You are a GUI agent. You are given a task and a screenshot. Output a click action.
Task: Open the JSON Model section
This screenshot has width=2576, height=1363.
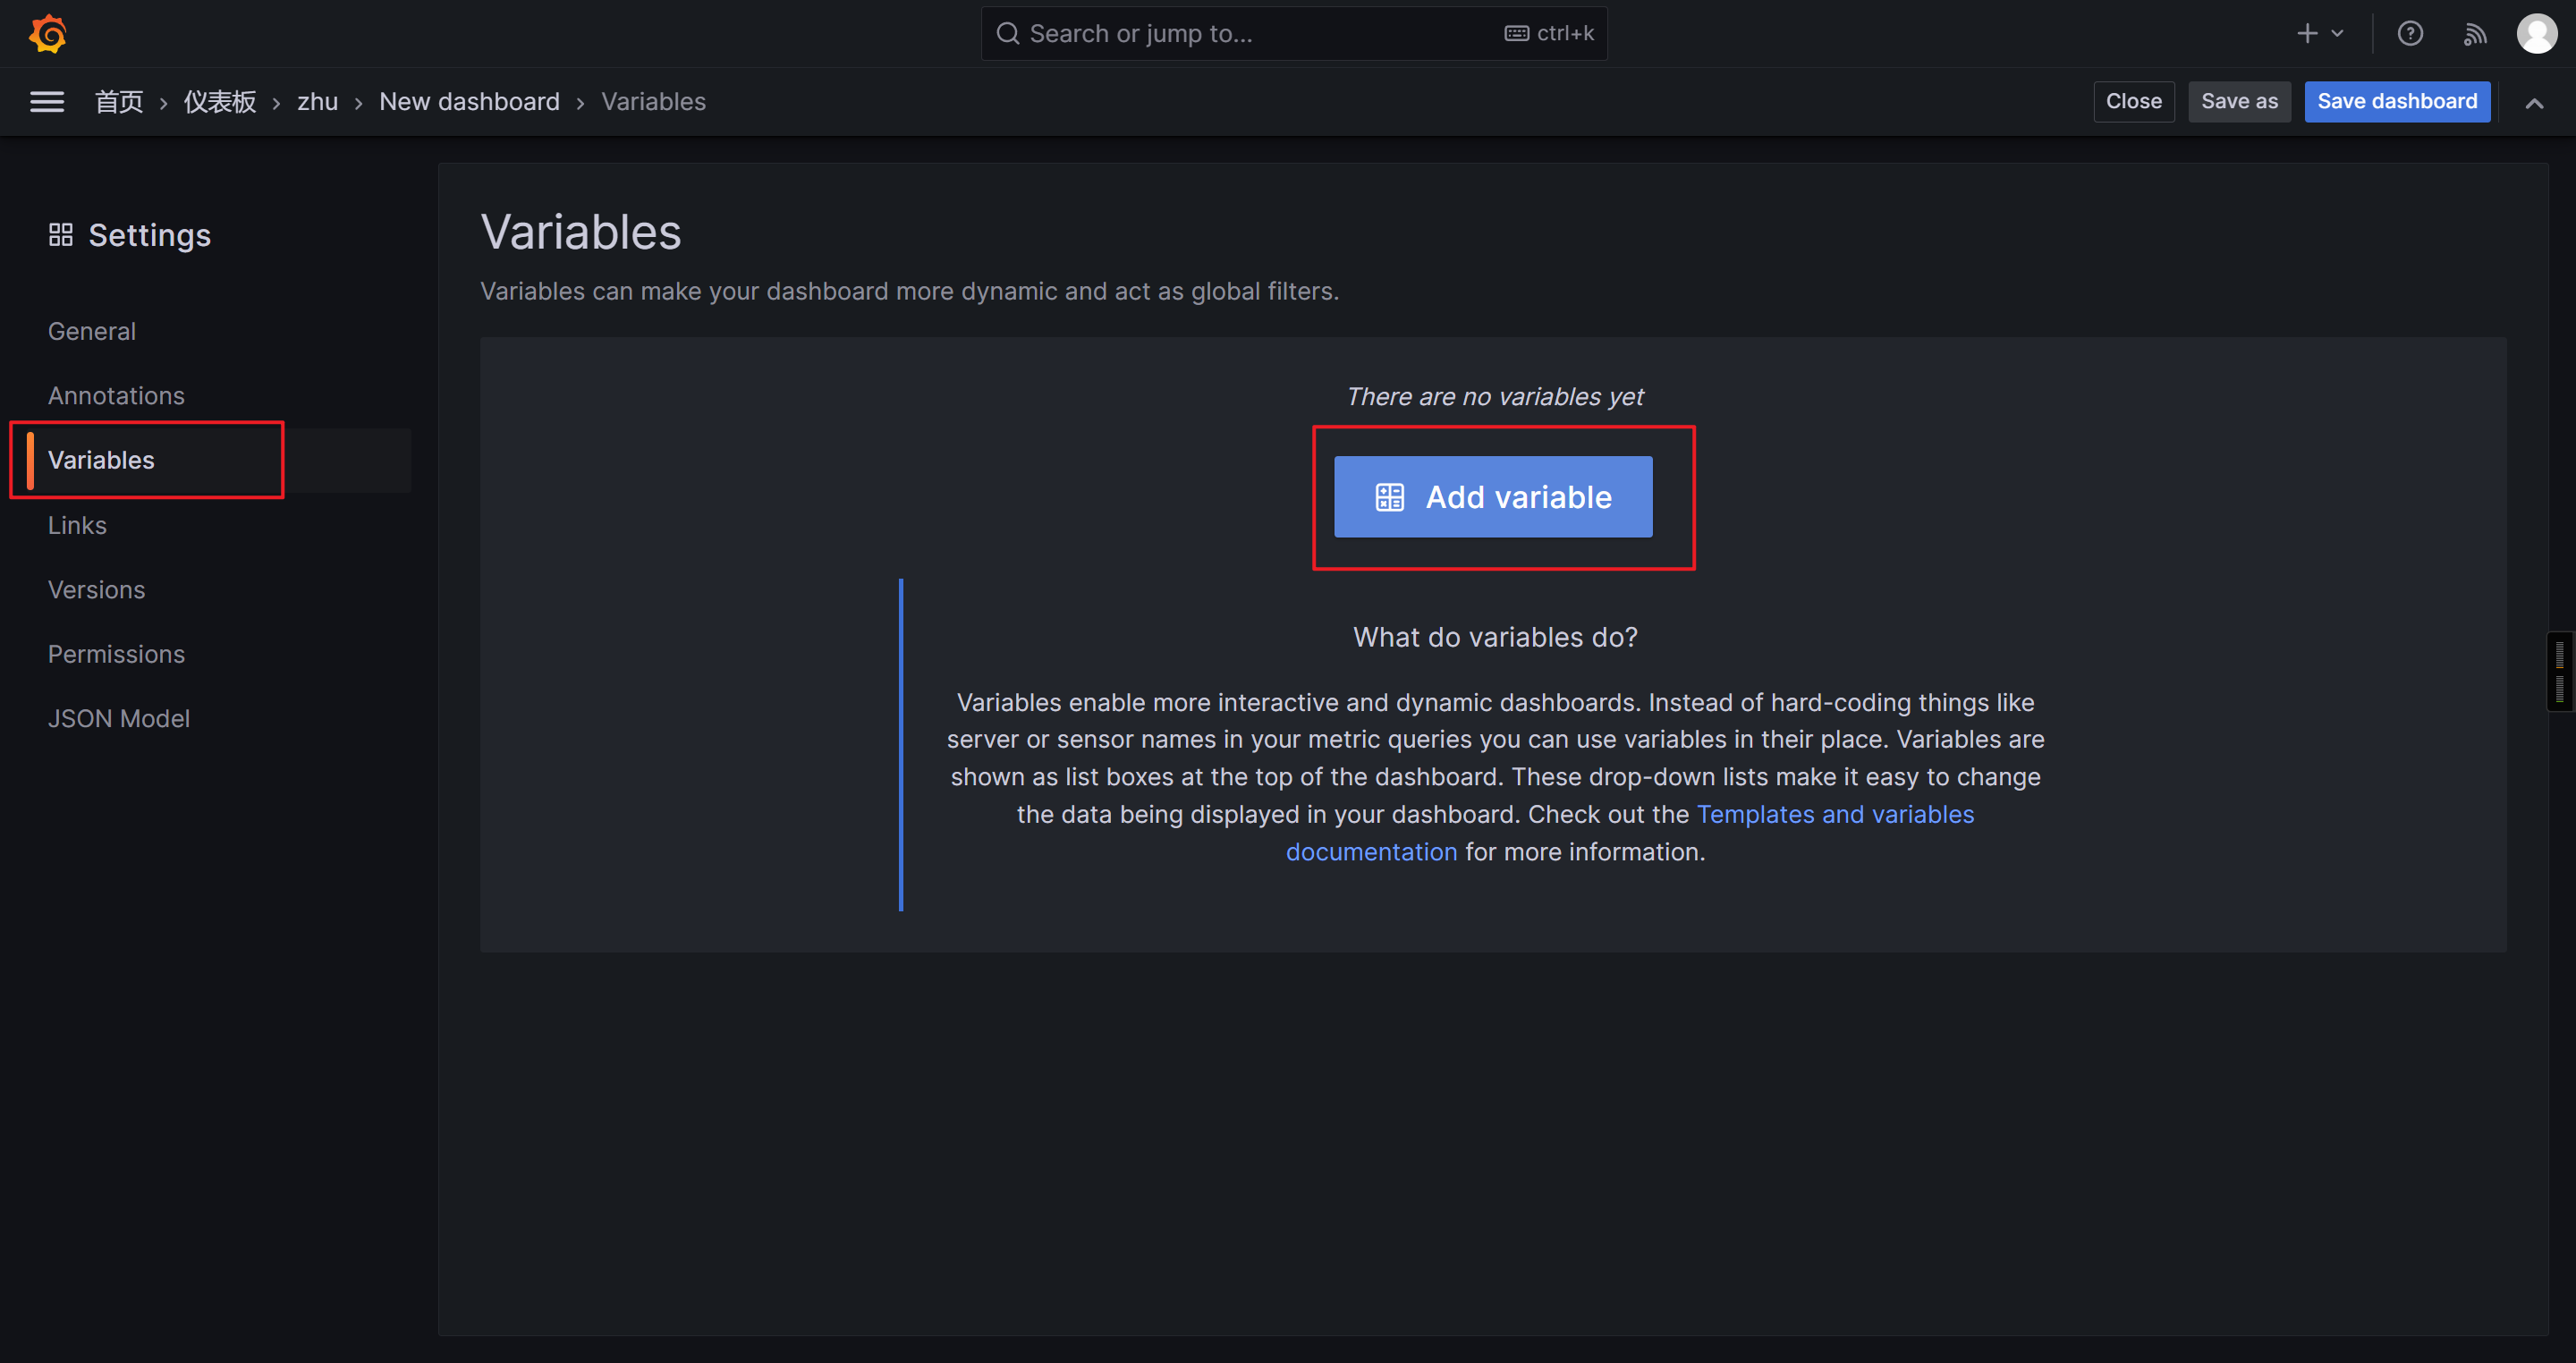point(119,718)
